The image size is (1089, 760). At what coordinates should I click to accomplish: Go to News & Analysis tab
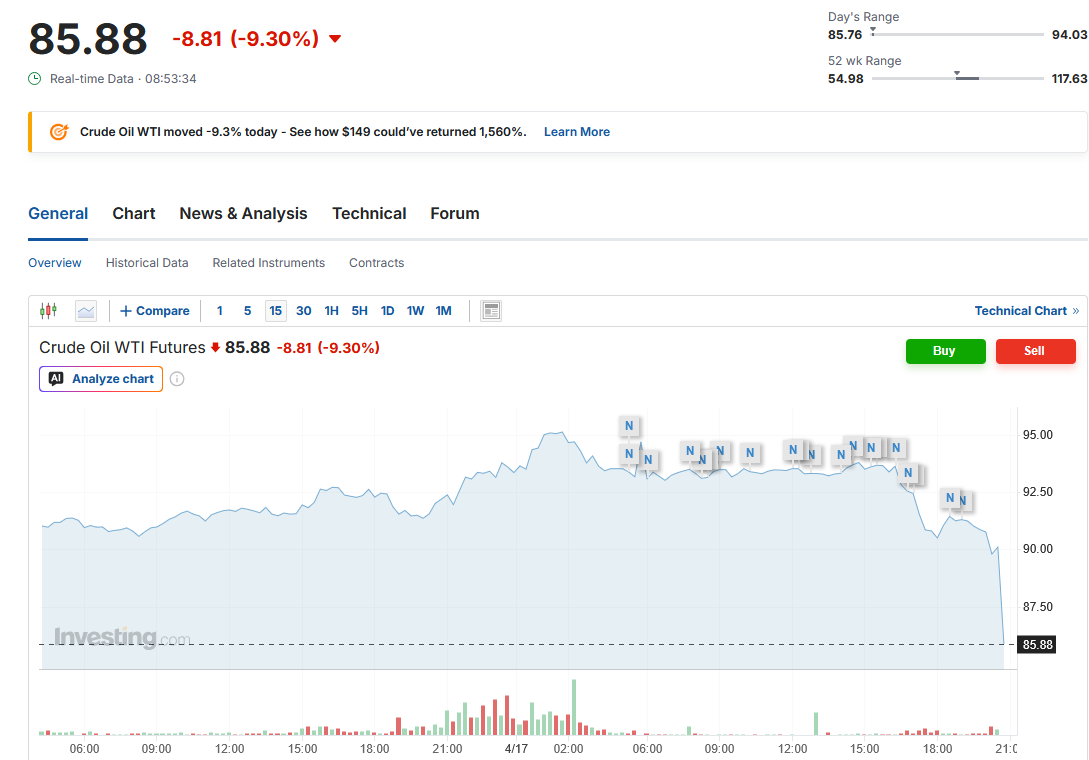[x=243, y=213]
